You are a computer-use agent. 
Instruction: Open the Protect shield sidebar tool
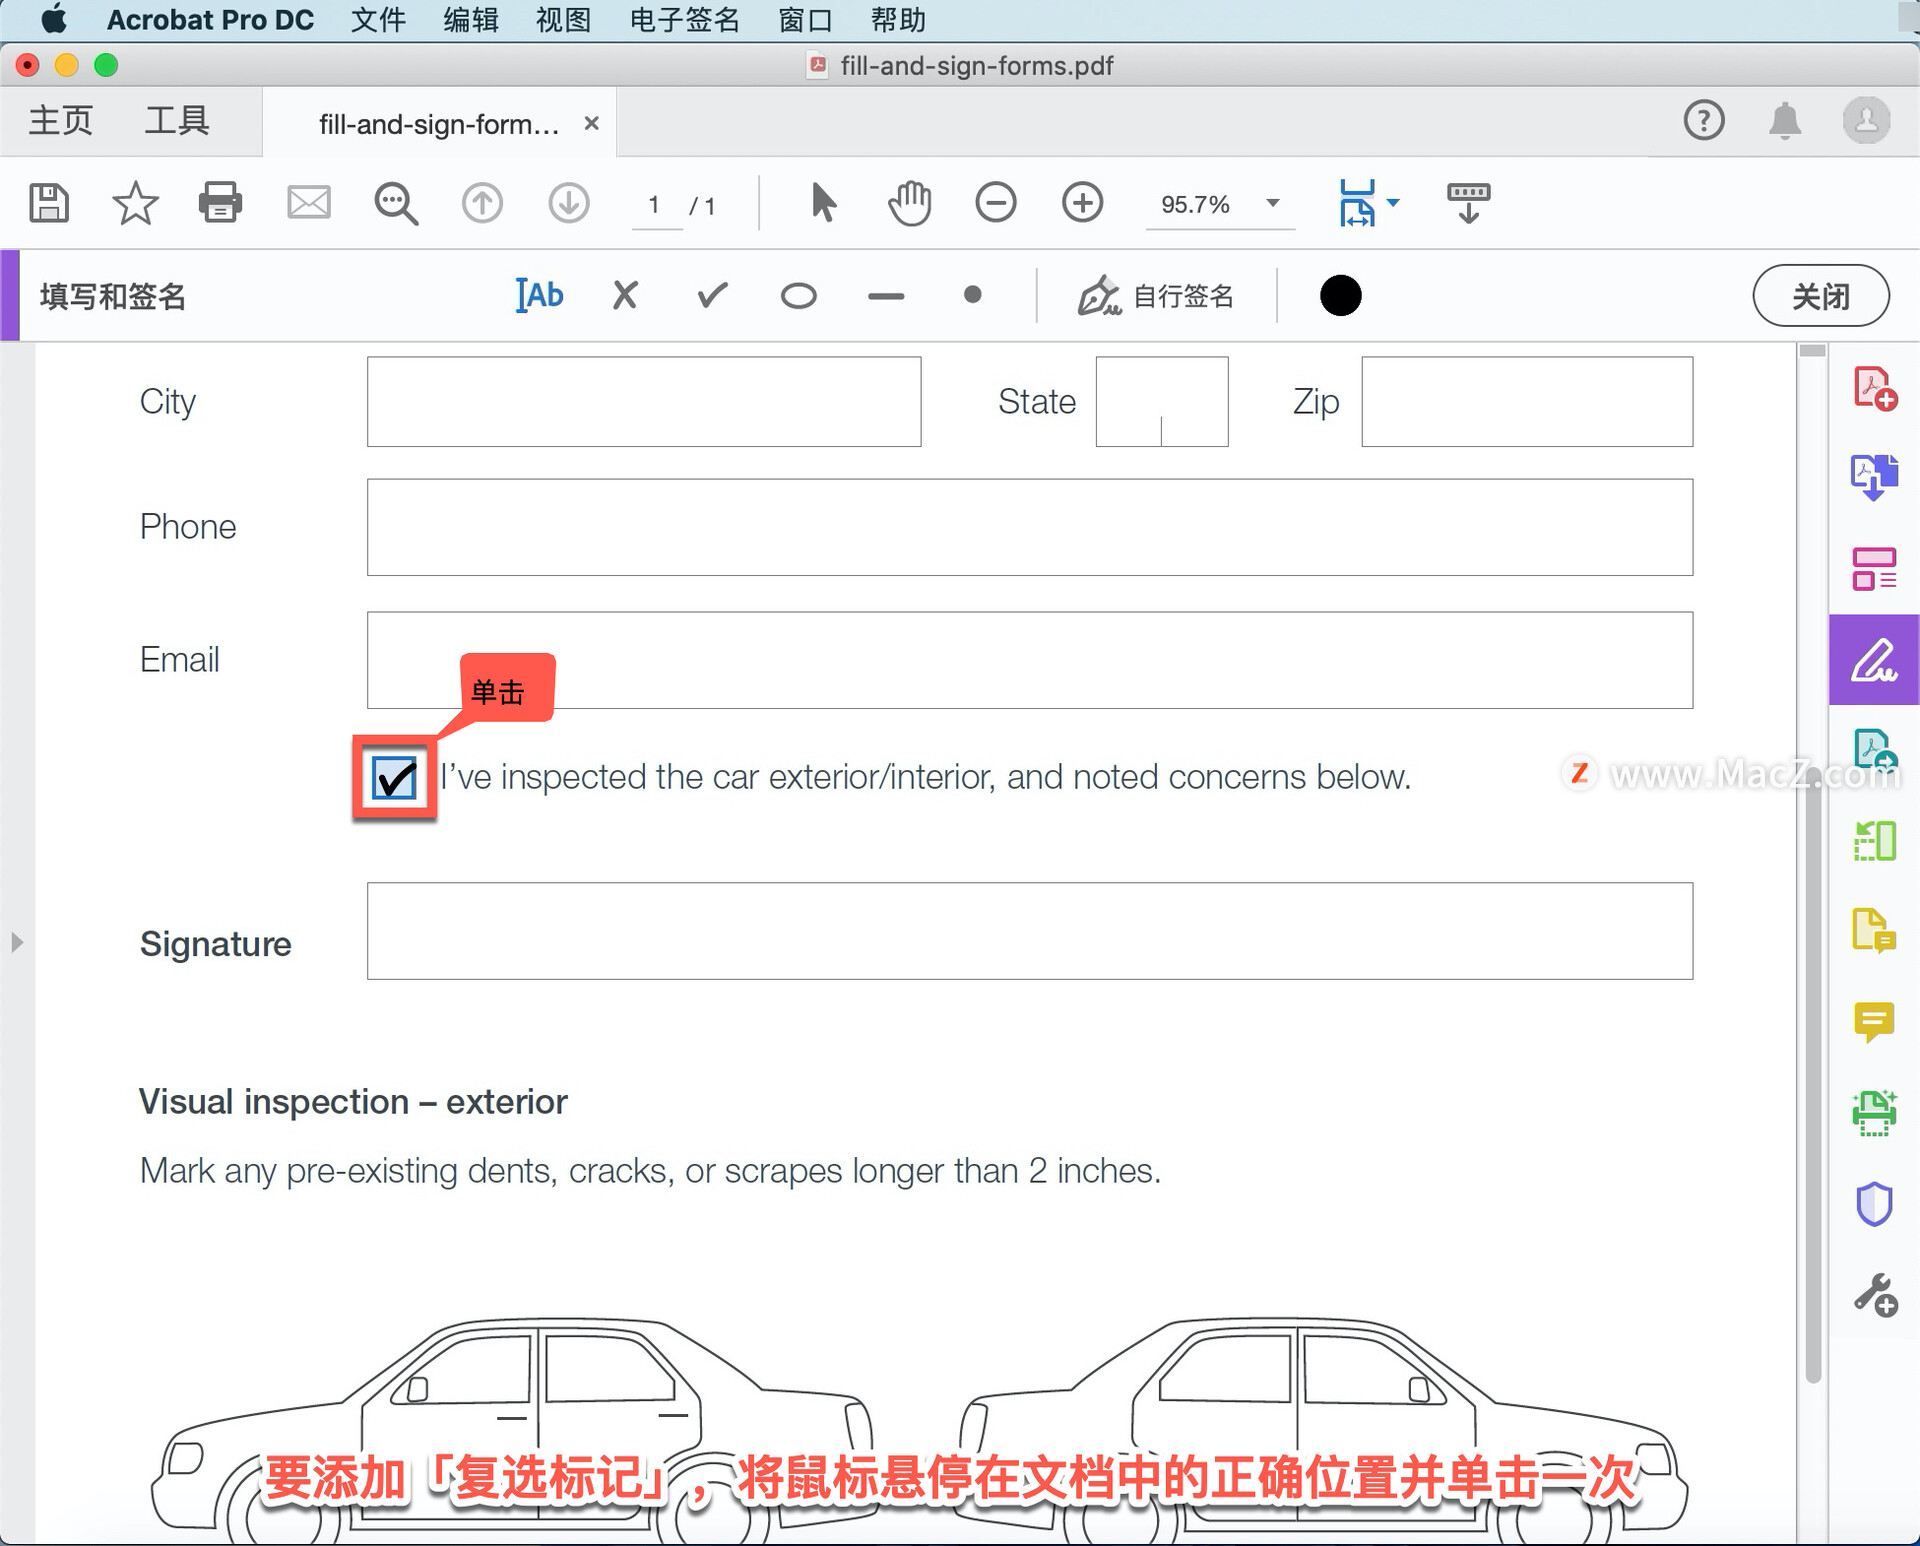pos(1874,1204)
